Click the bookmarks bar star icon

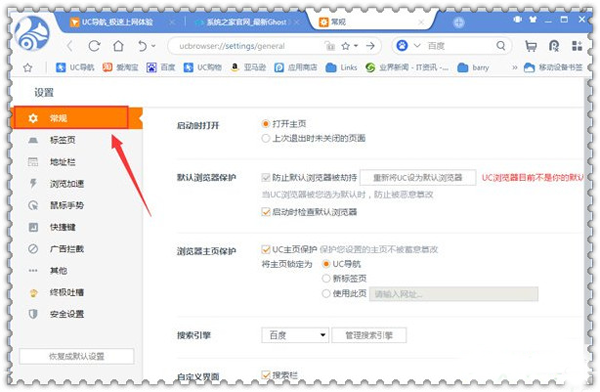[28, 68]
